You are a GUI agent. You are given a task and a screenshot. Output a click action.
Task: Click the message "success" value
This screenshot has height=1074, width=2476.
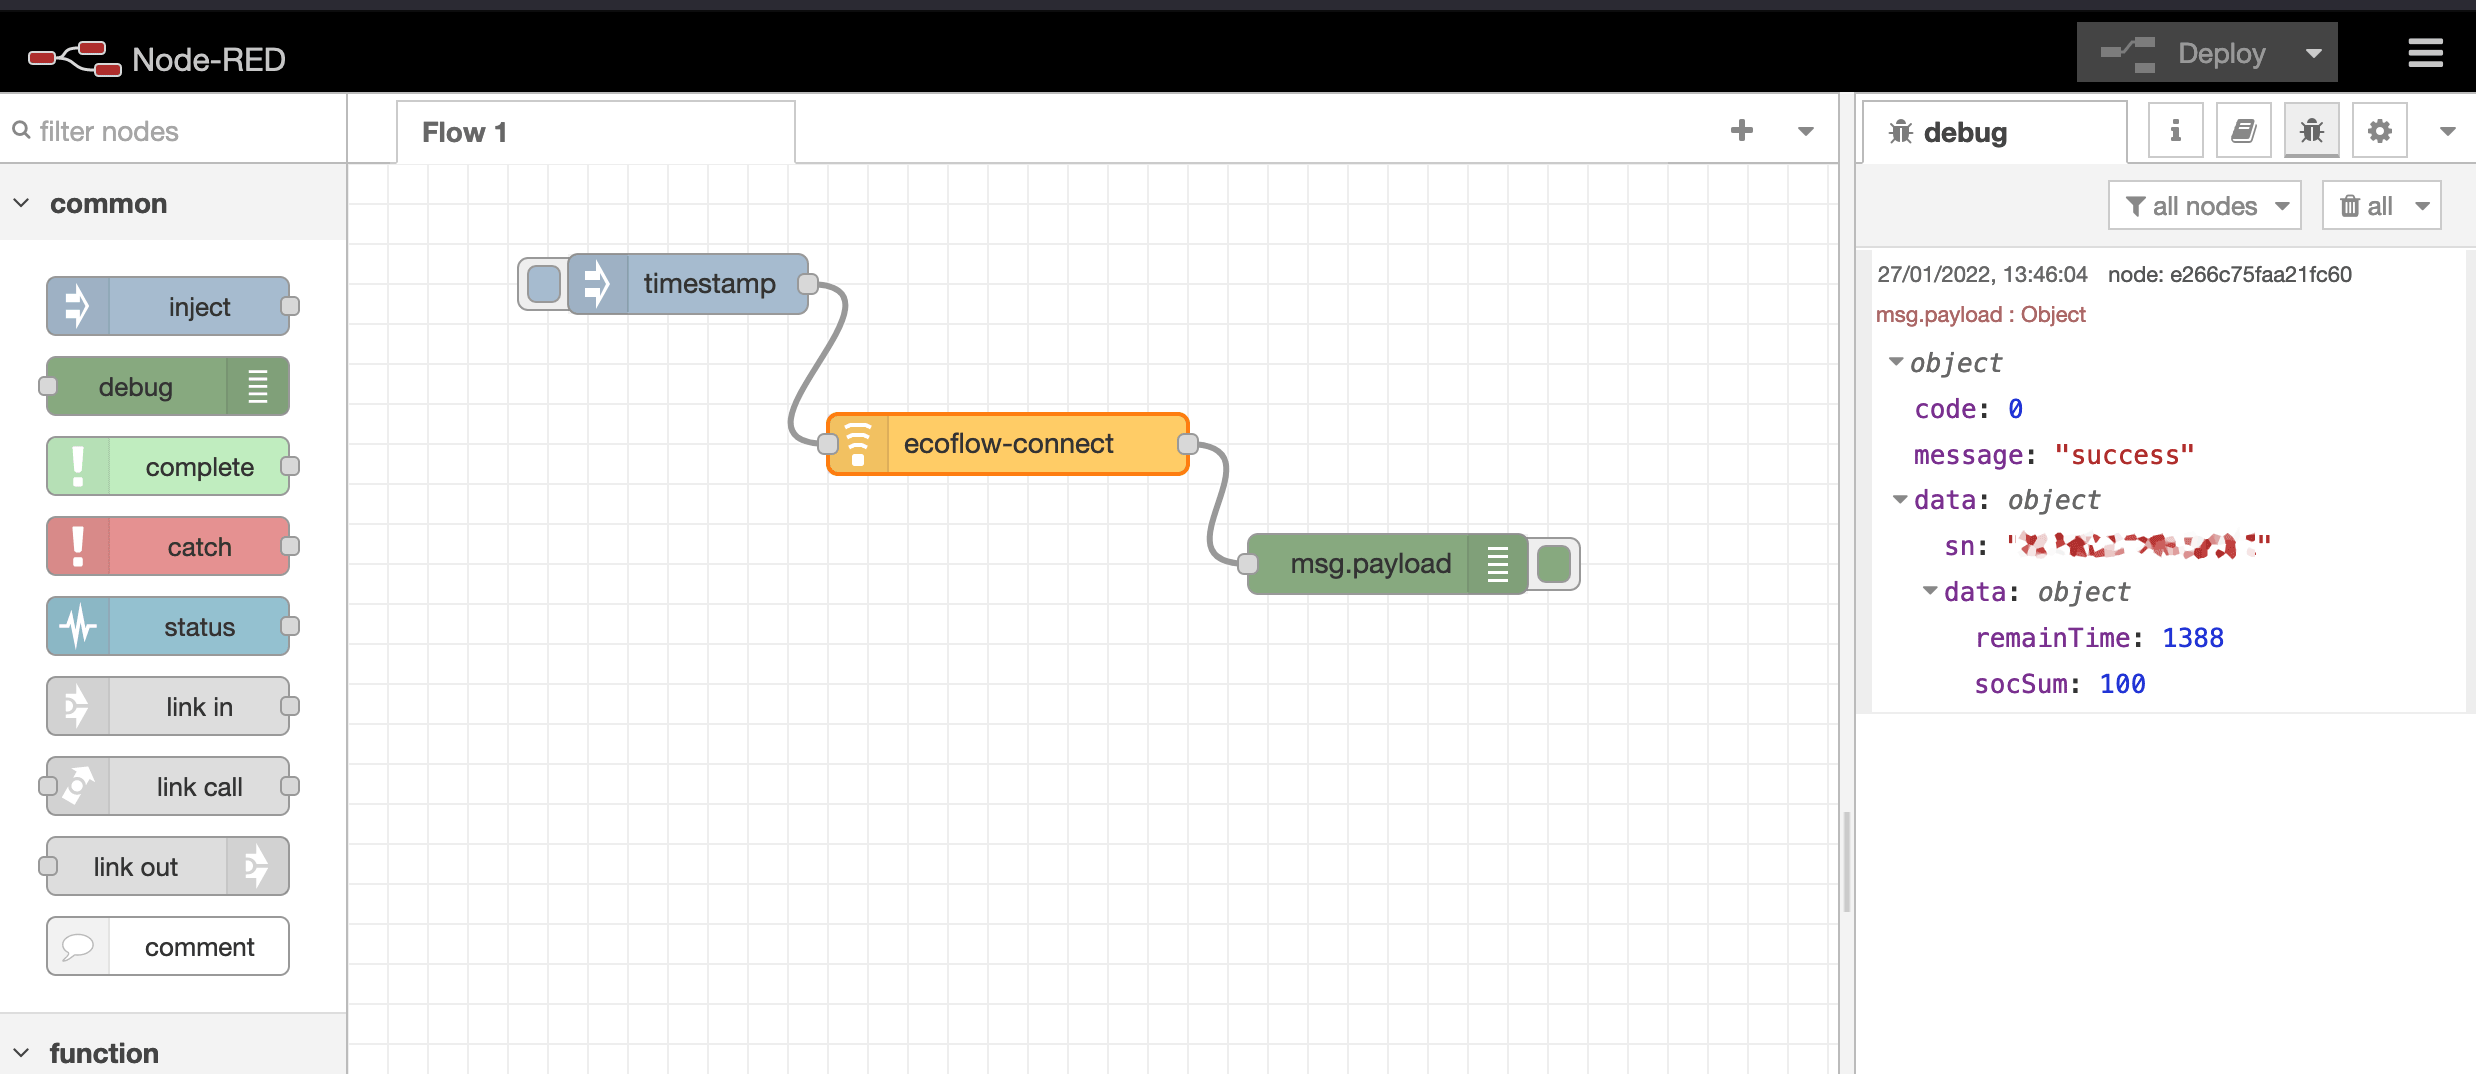[x=2124, y=455]
